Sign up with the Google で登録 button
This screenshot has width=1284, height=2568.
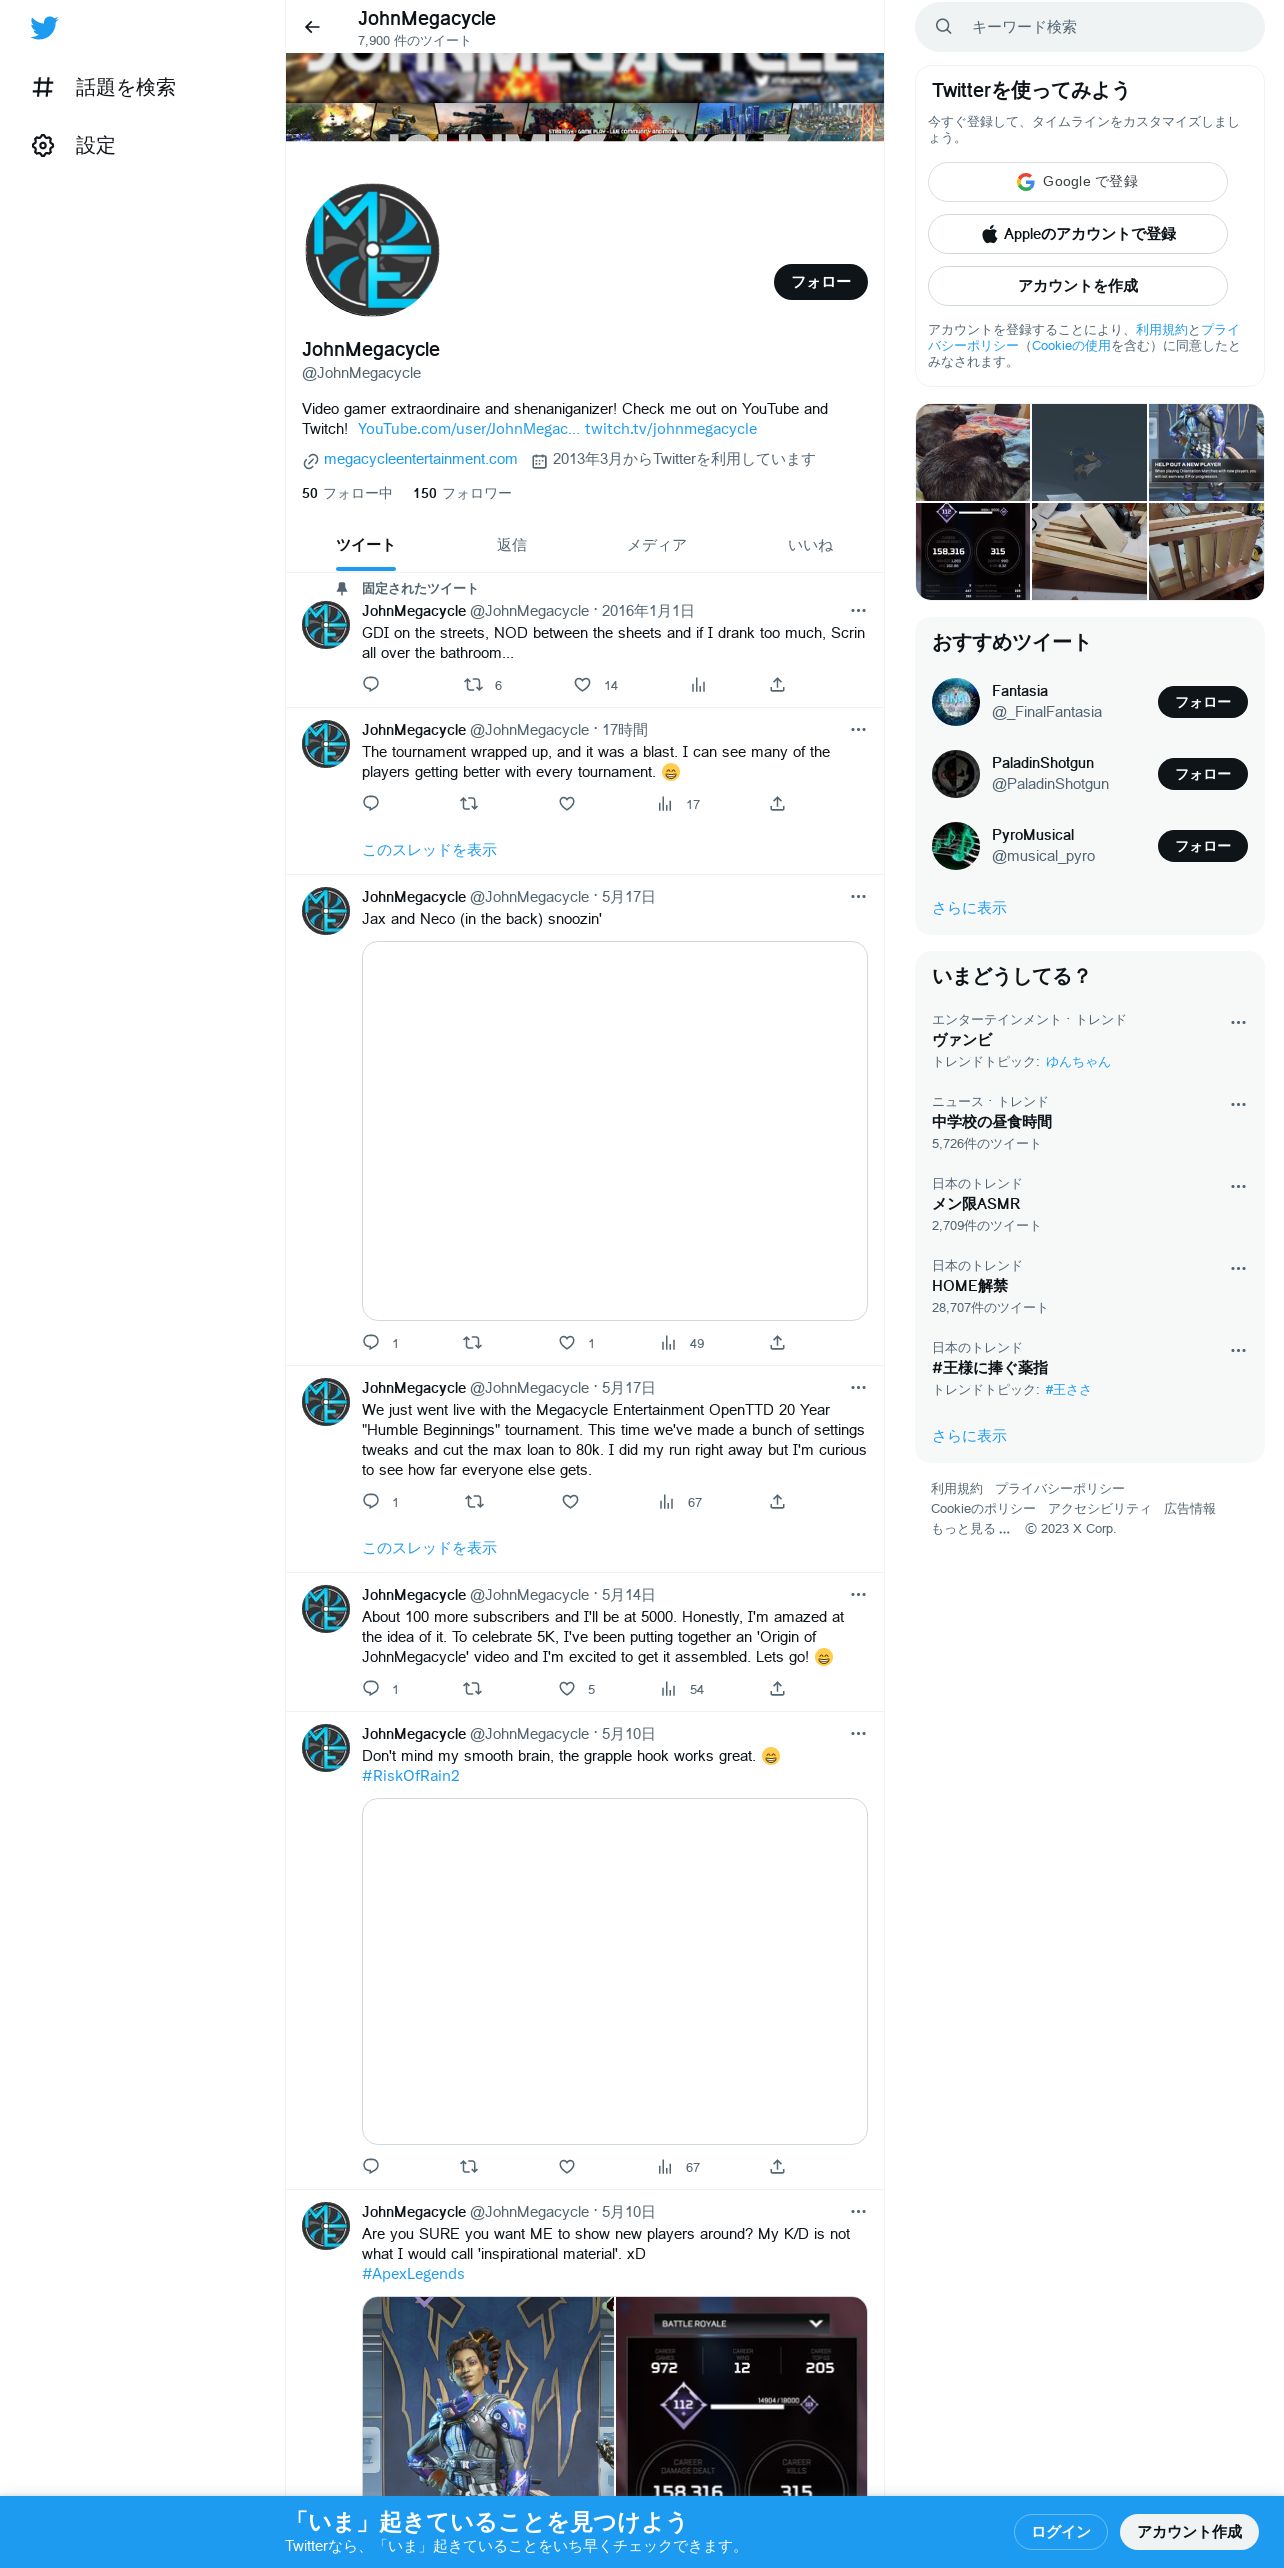coord(1078,182)
